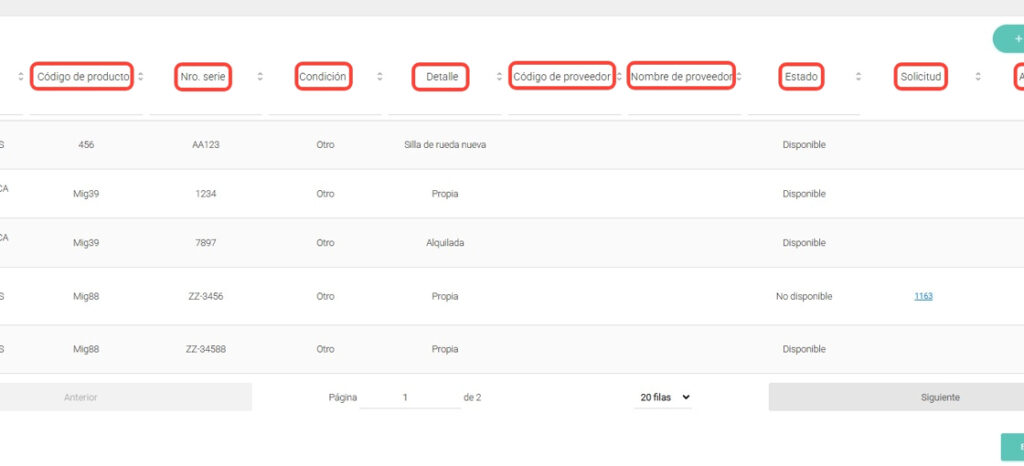1024x466 pixels.
Task: Toggle sort icon next to Estado
Action: [858, 77]
